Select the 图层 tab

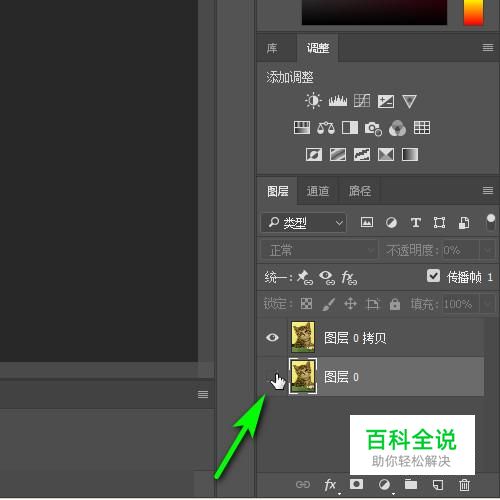[278, 191]
